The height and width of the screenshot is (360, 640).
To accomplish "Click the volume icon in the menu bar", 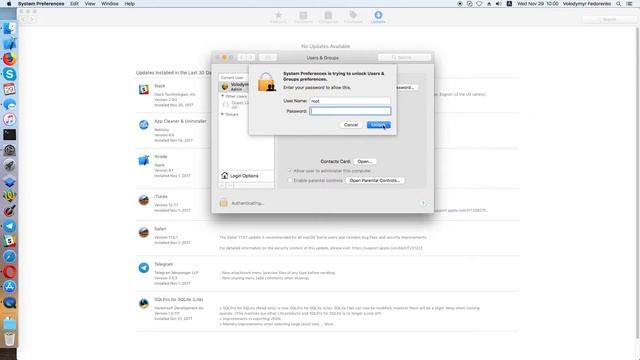I will click(498, 4).
